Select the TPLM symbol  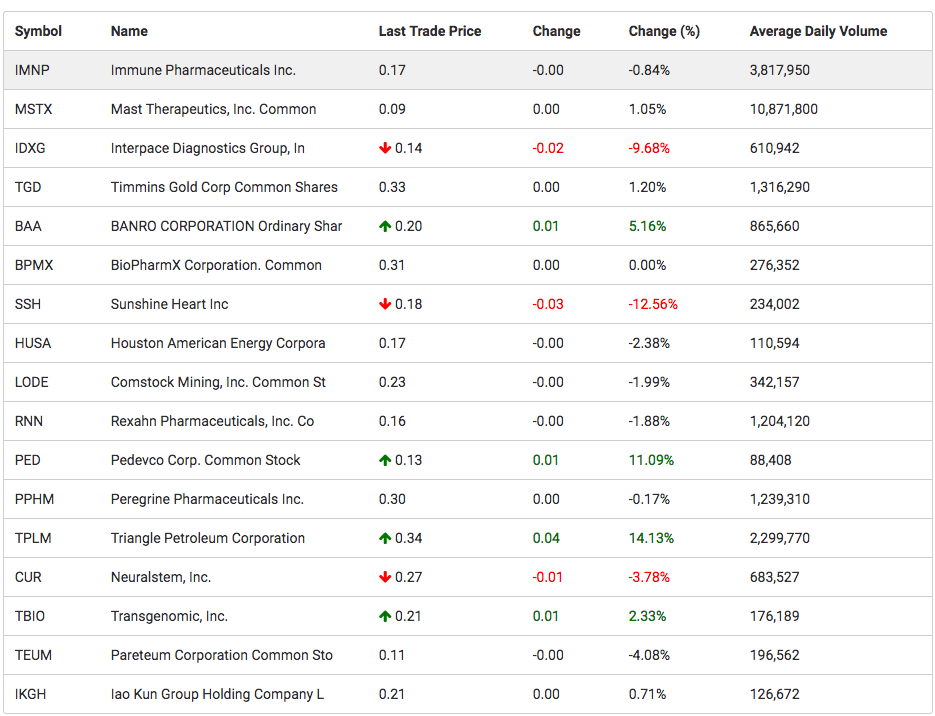[x=33, y=538]
